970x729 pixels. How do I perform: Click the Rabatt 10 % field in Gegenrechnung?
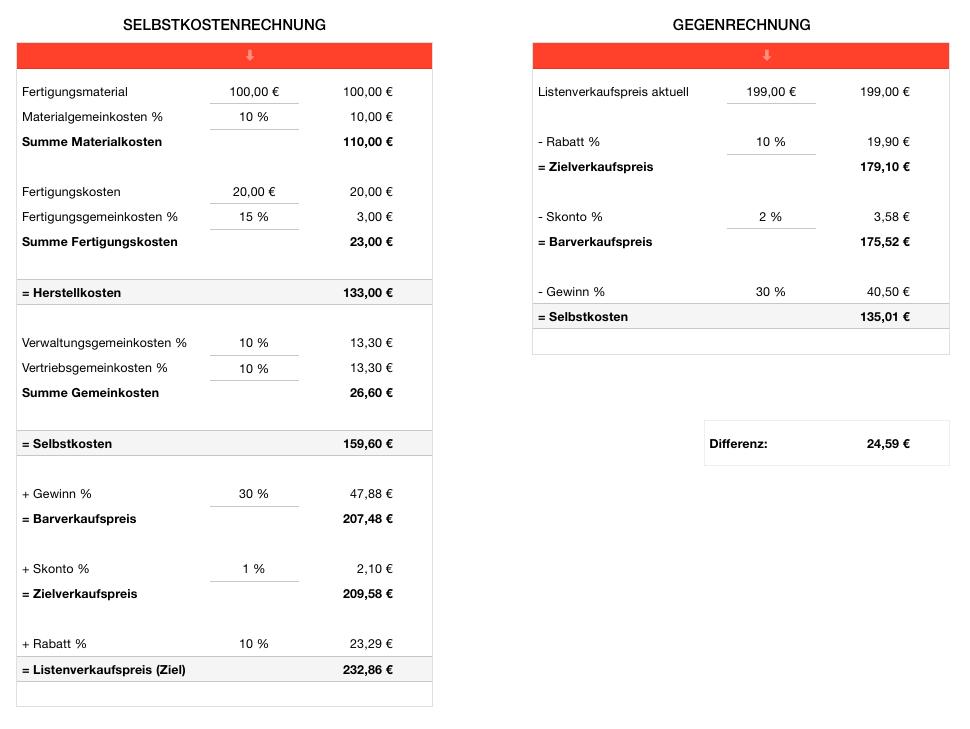pyautogui.click(x=771, y=141)
